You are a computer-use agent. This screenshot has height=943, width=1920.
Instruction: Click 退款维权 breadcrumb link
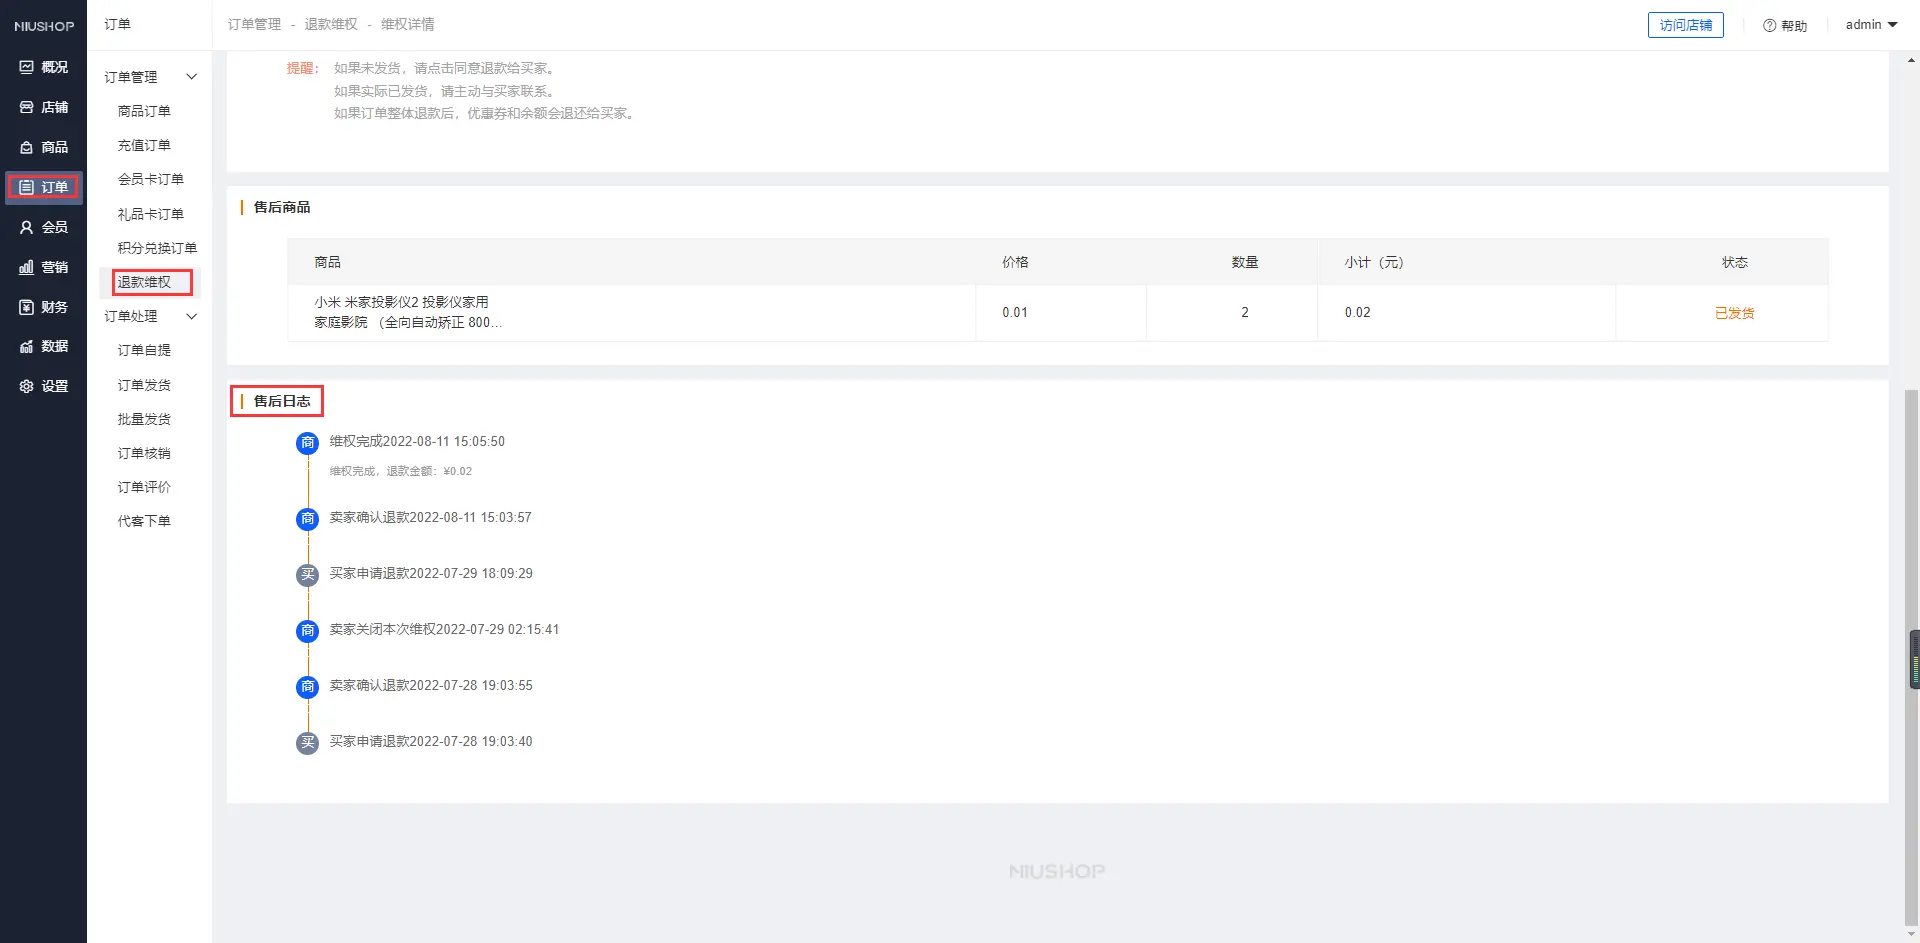coord(331,24)
